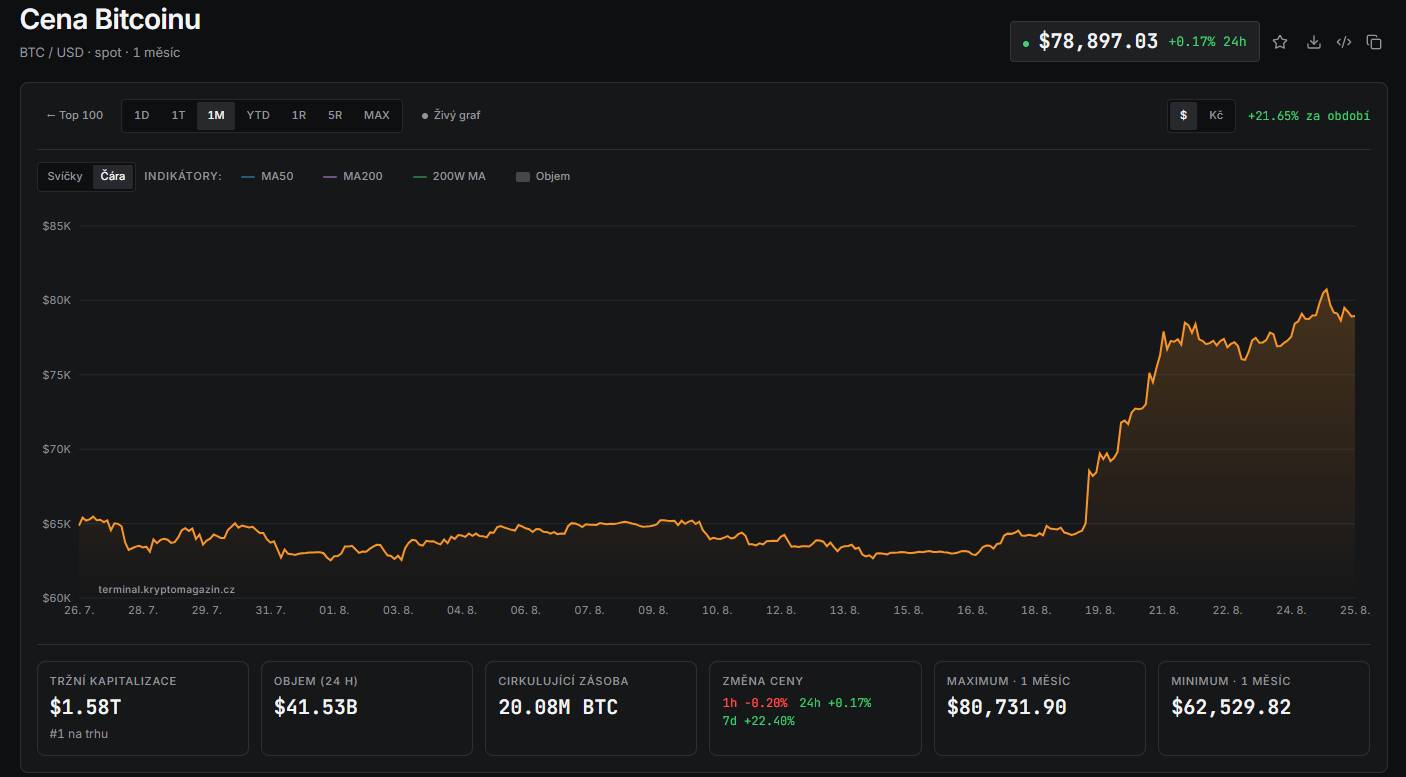
Task: Click the 1h -0.20% price change
Action: coord(755,703)
